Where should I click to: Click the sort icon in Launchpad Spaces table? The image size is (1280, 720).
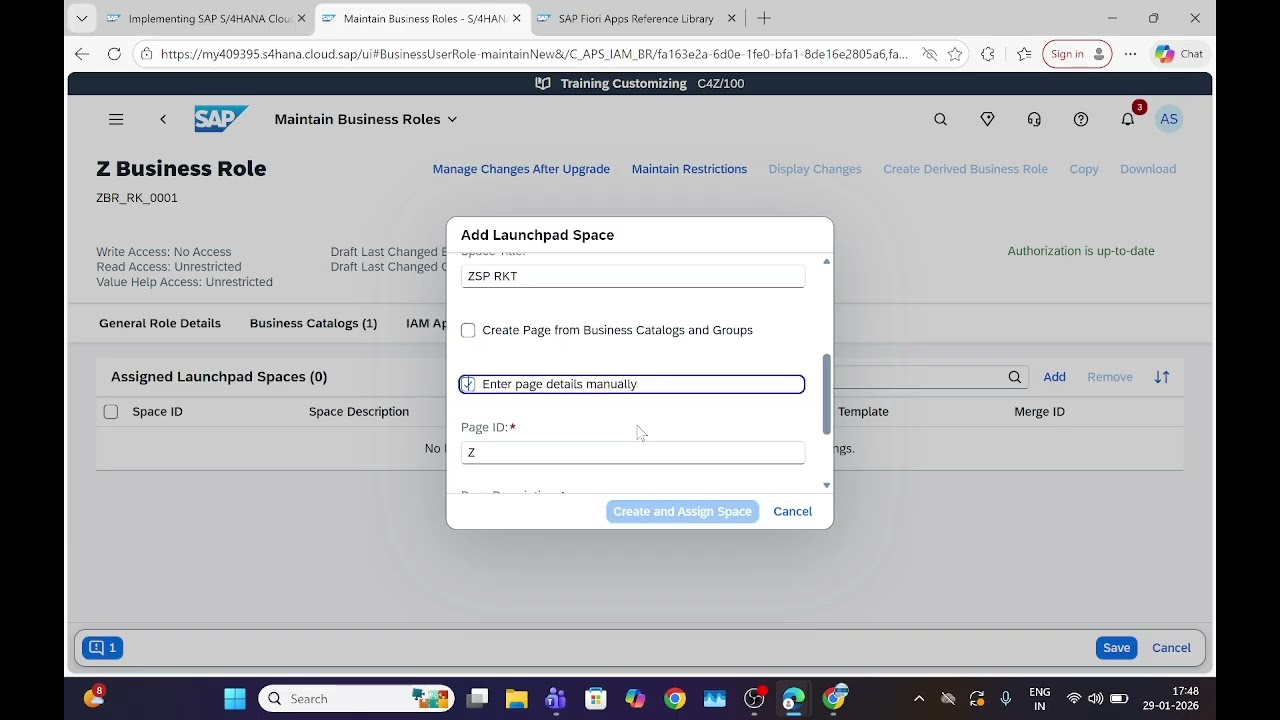(x=1162, y=377)
